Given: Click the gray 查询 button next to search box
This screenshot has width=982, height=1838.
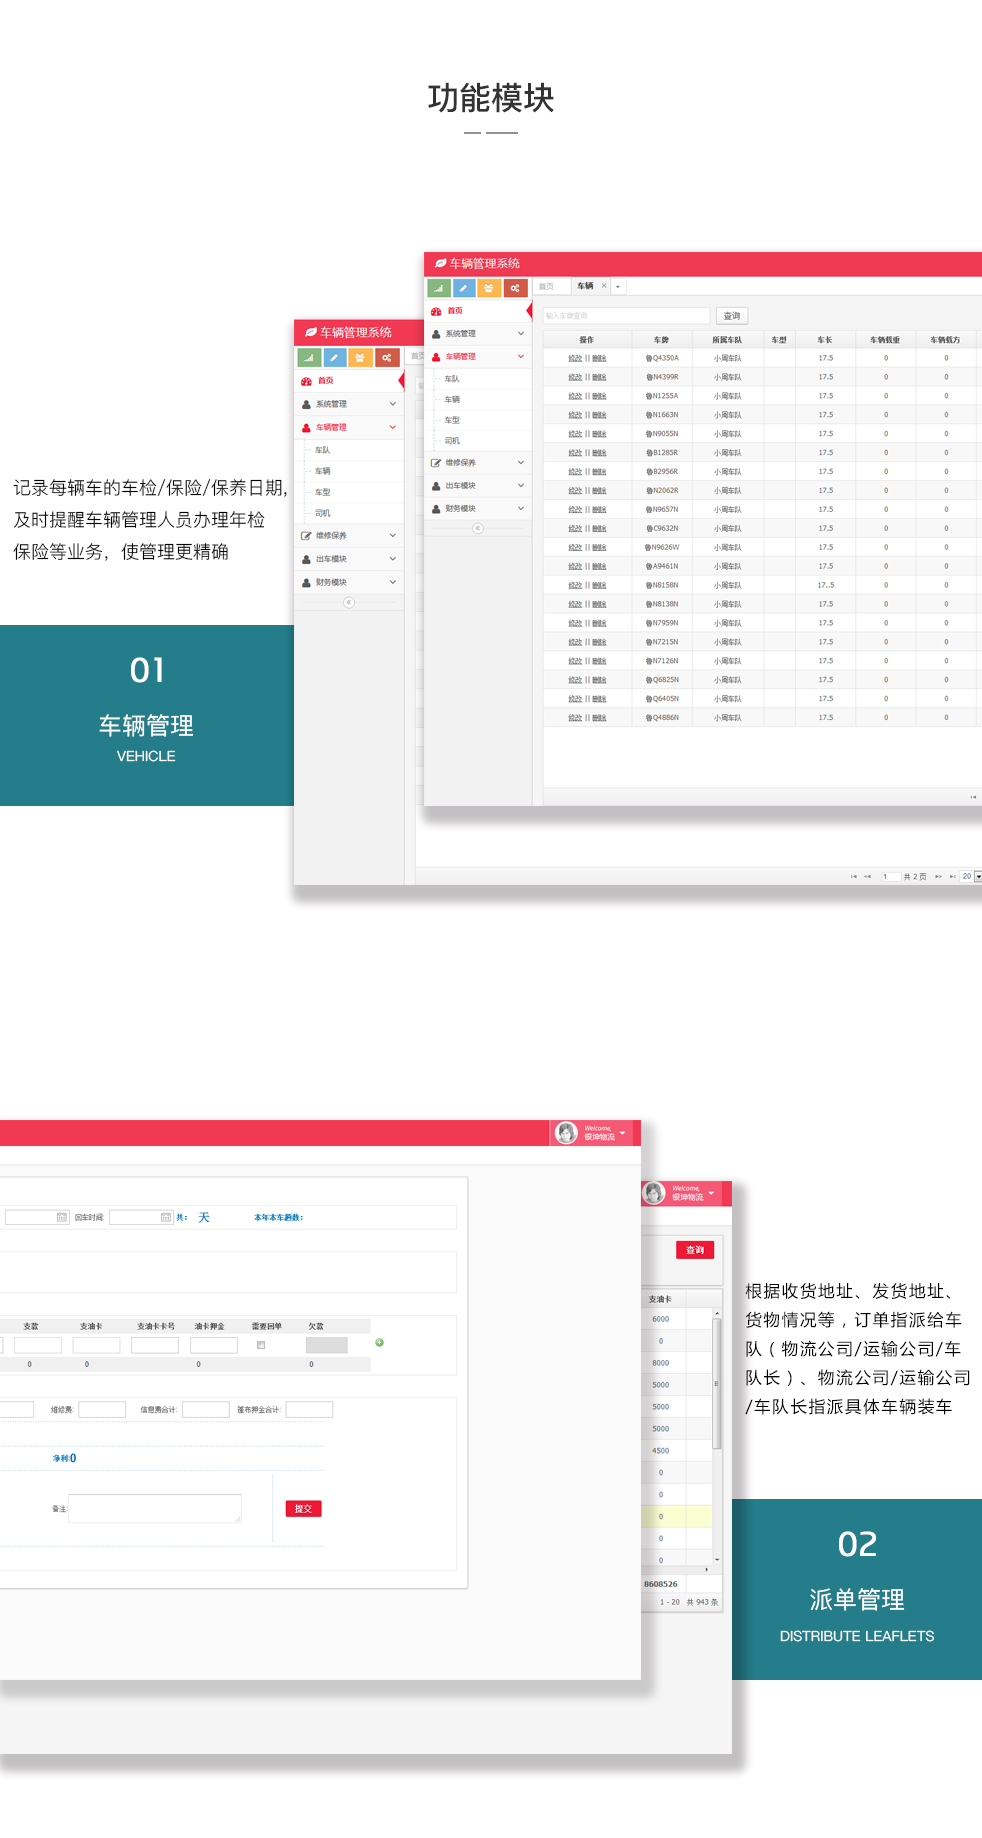Looking at the screenshot, I should click(732, 316).
